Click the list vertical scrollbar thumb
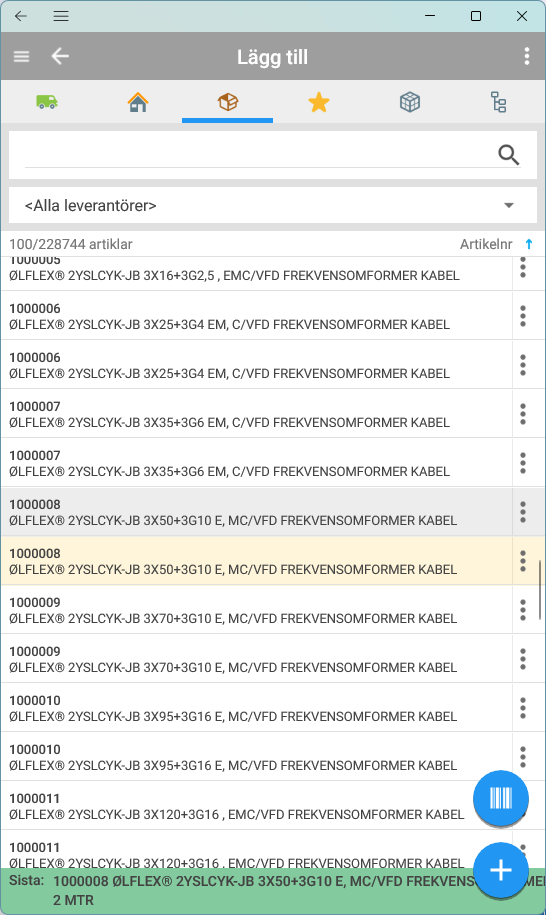This screenshot has width=546, height=915. pos(540,589)
